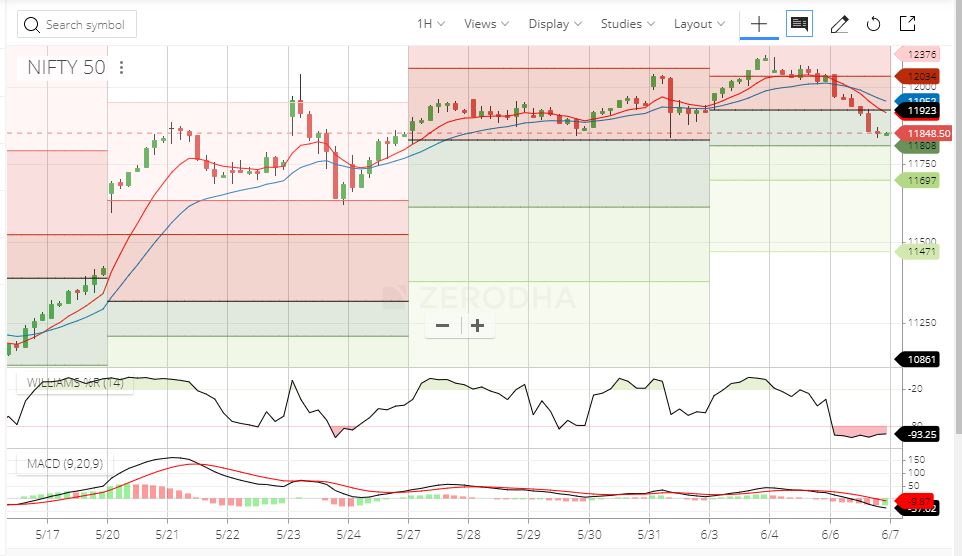Viewport: 962px width, 556px height.
Task: Click the 5/27 date axis label
Action: [408, 535]
